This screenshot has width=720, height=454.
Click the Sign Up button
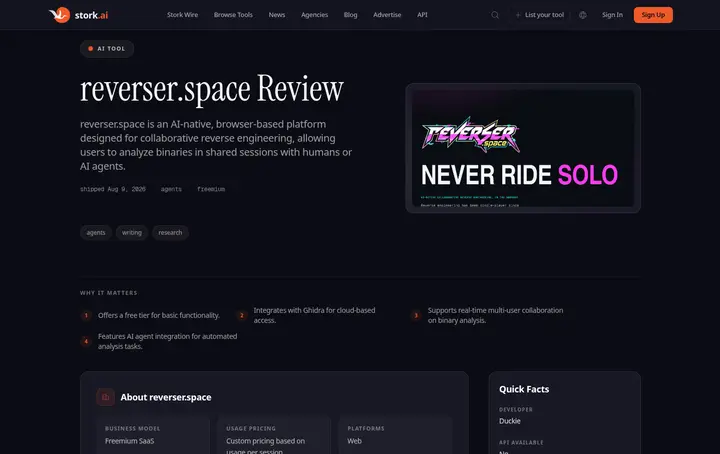tap(653, 15)
